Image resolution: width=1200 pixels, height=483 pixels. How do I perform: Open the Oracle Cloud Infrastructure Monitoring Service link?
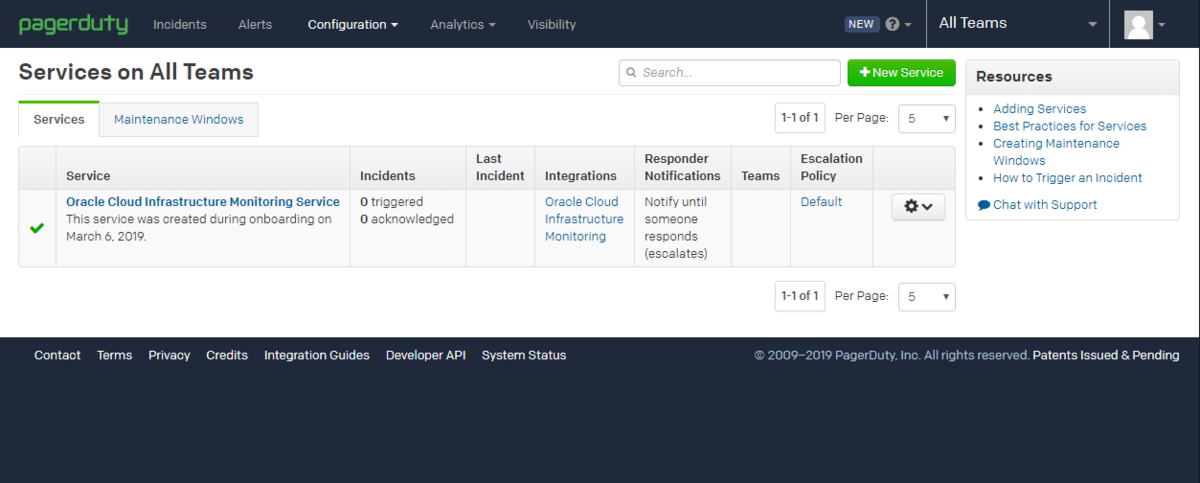[203, 202]
